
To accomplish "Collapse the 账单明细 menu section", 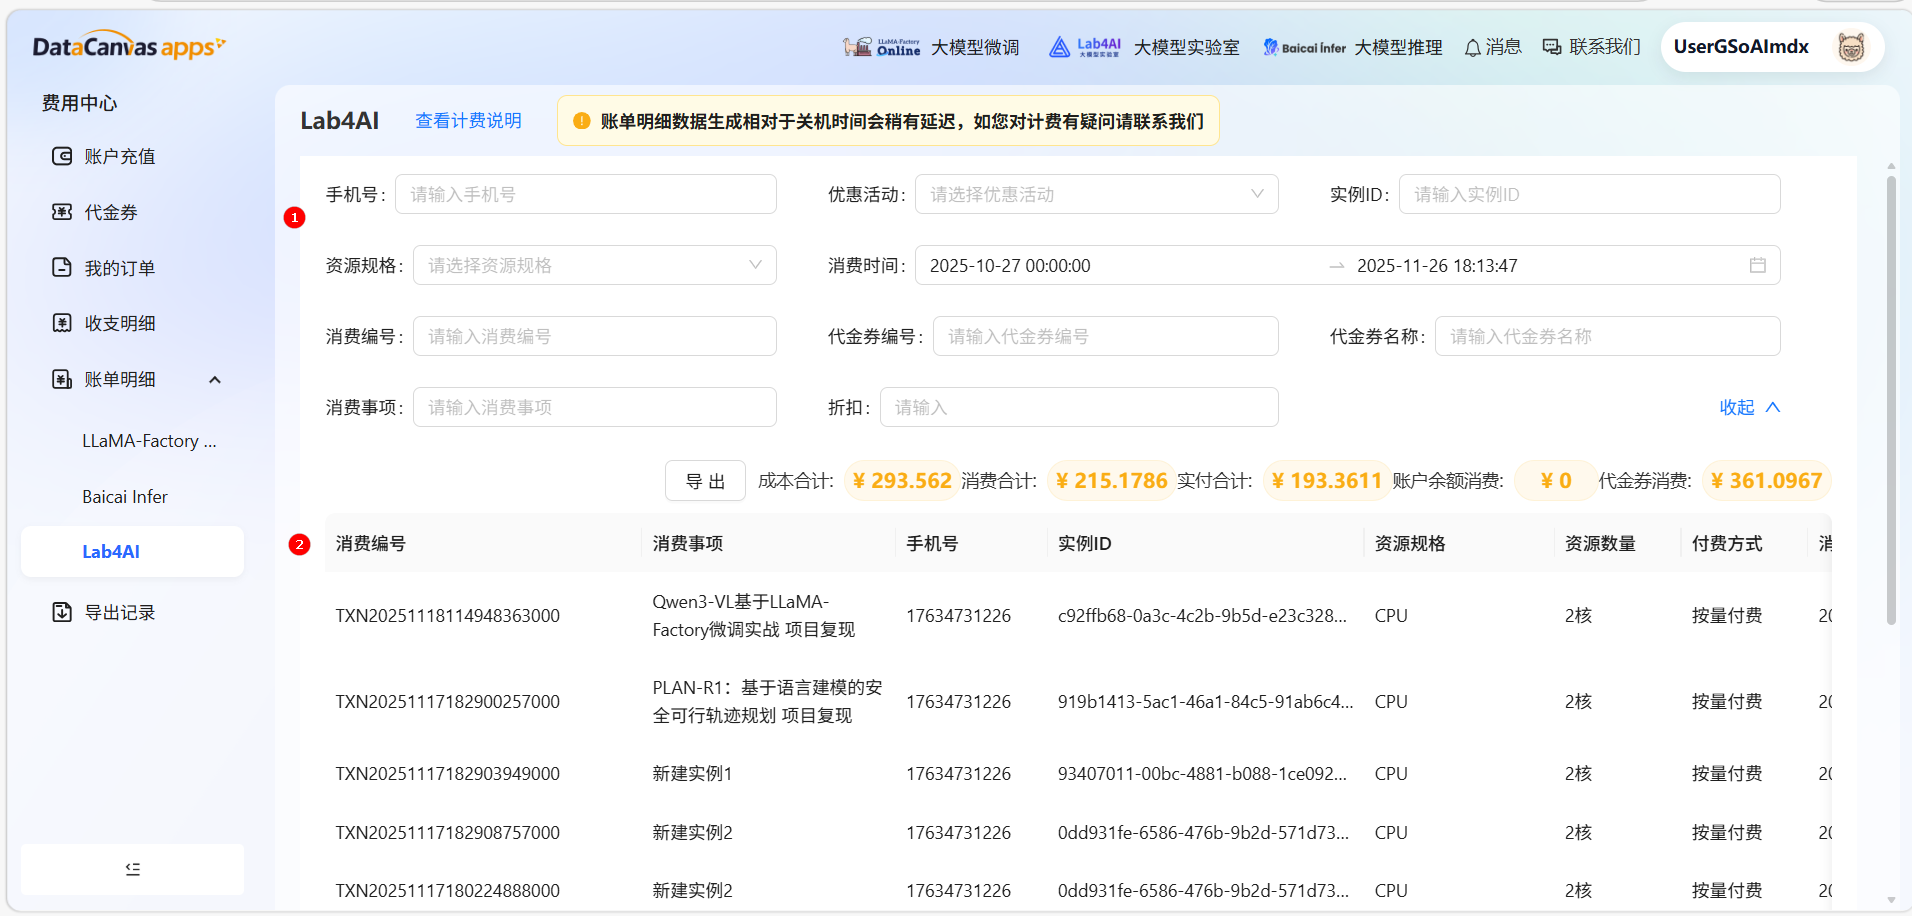I will point(214,379).
